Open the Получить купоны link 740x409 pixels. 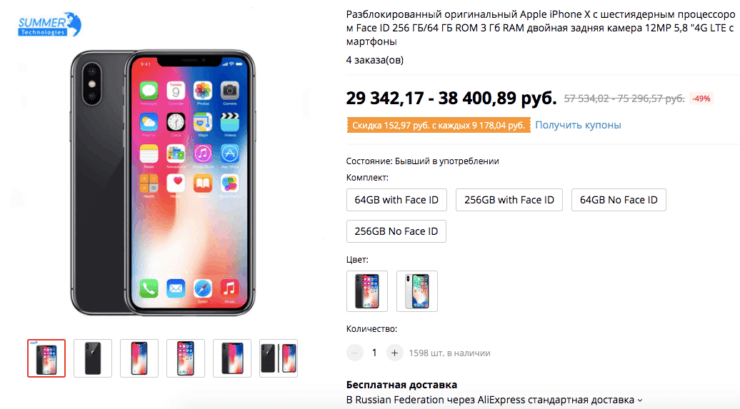click(x=578, y=125)
